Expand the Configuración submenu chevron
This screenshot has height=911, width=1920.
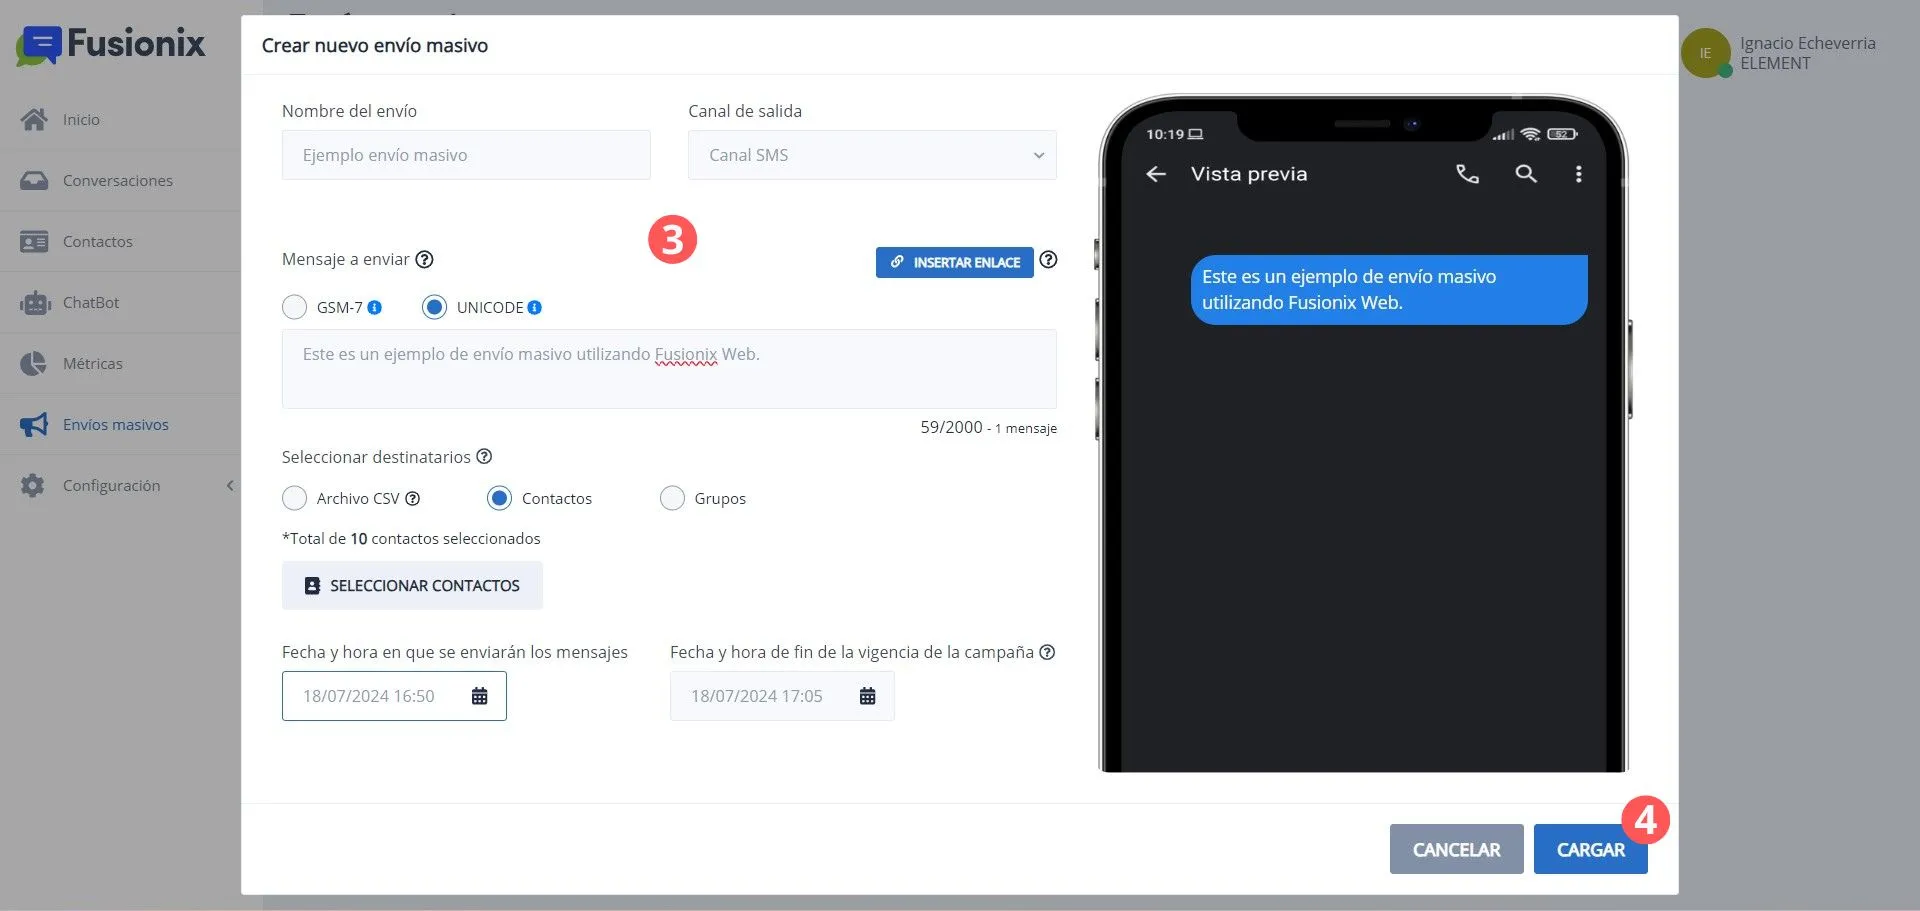point(230,486)
